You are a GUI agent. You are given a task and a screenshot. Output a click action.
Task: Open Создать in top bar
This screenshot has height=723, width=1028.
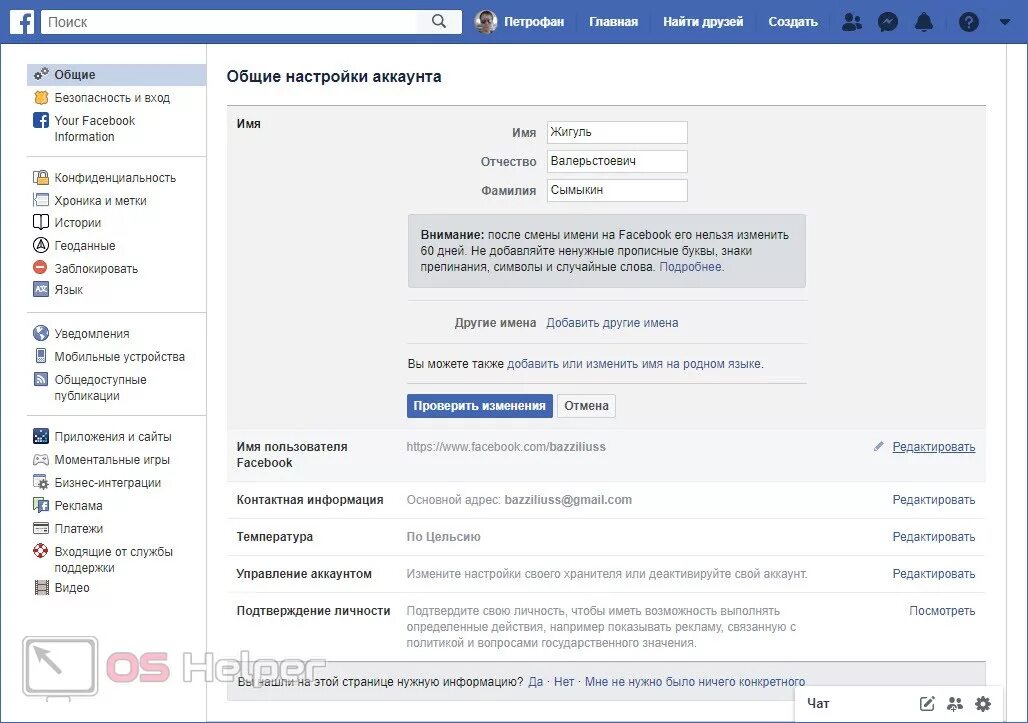(793, 22)
